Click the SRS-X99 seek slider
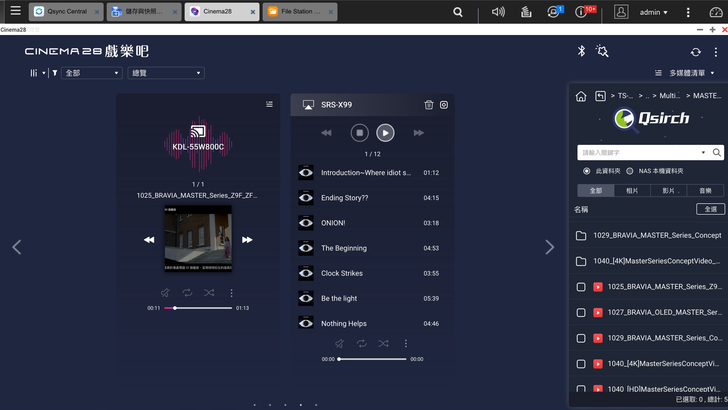Viewport: 728px width, 410px height. (x=372, y=359)
